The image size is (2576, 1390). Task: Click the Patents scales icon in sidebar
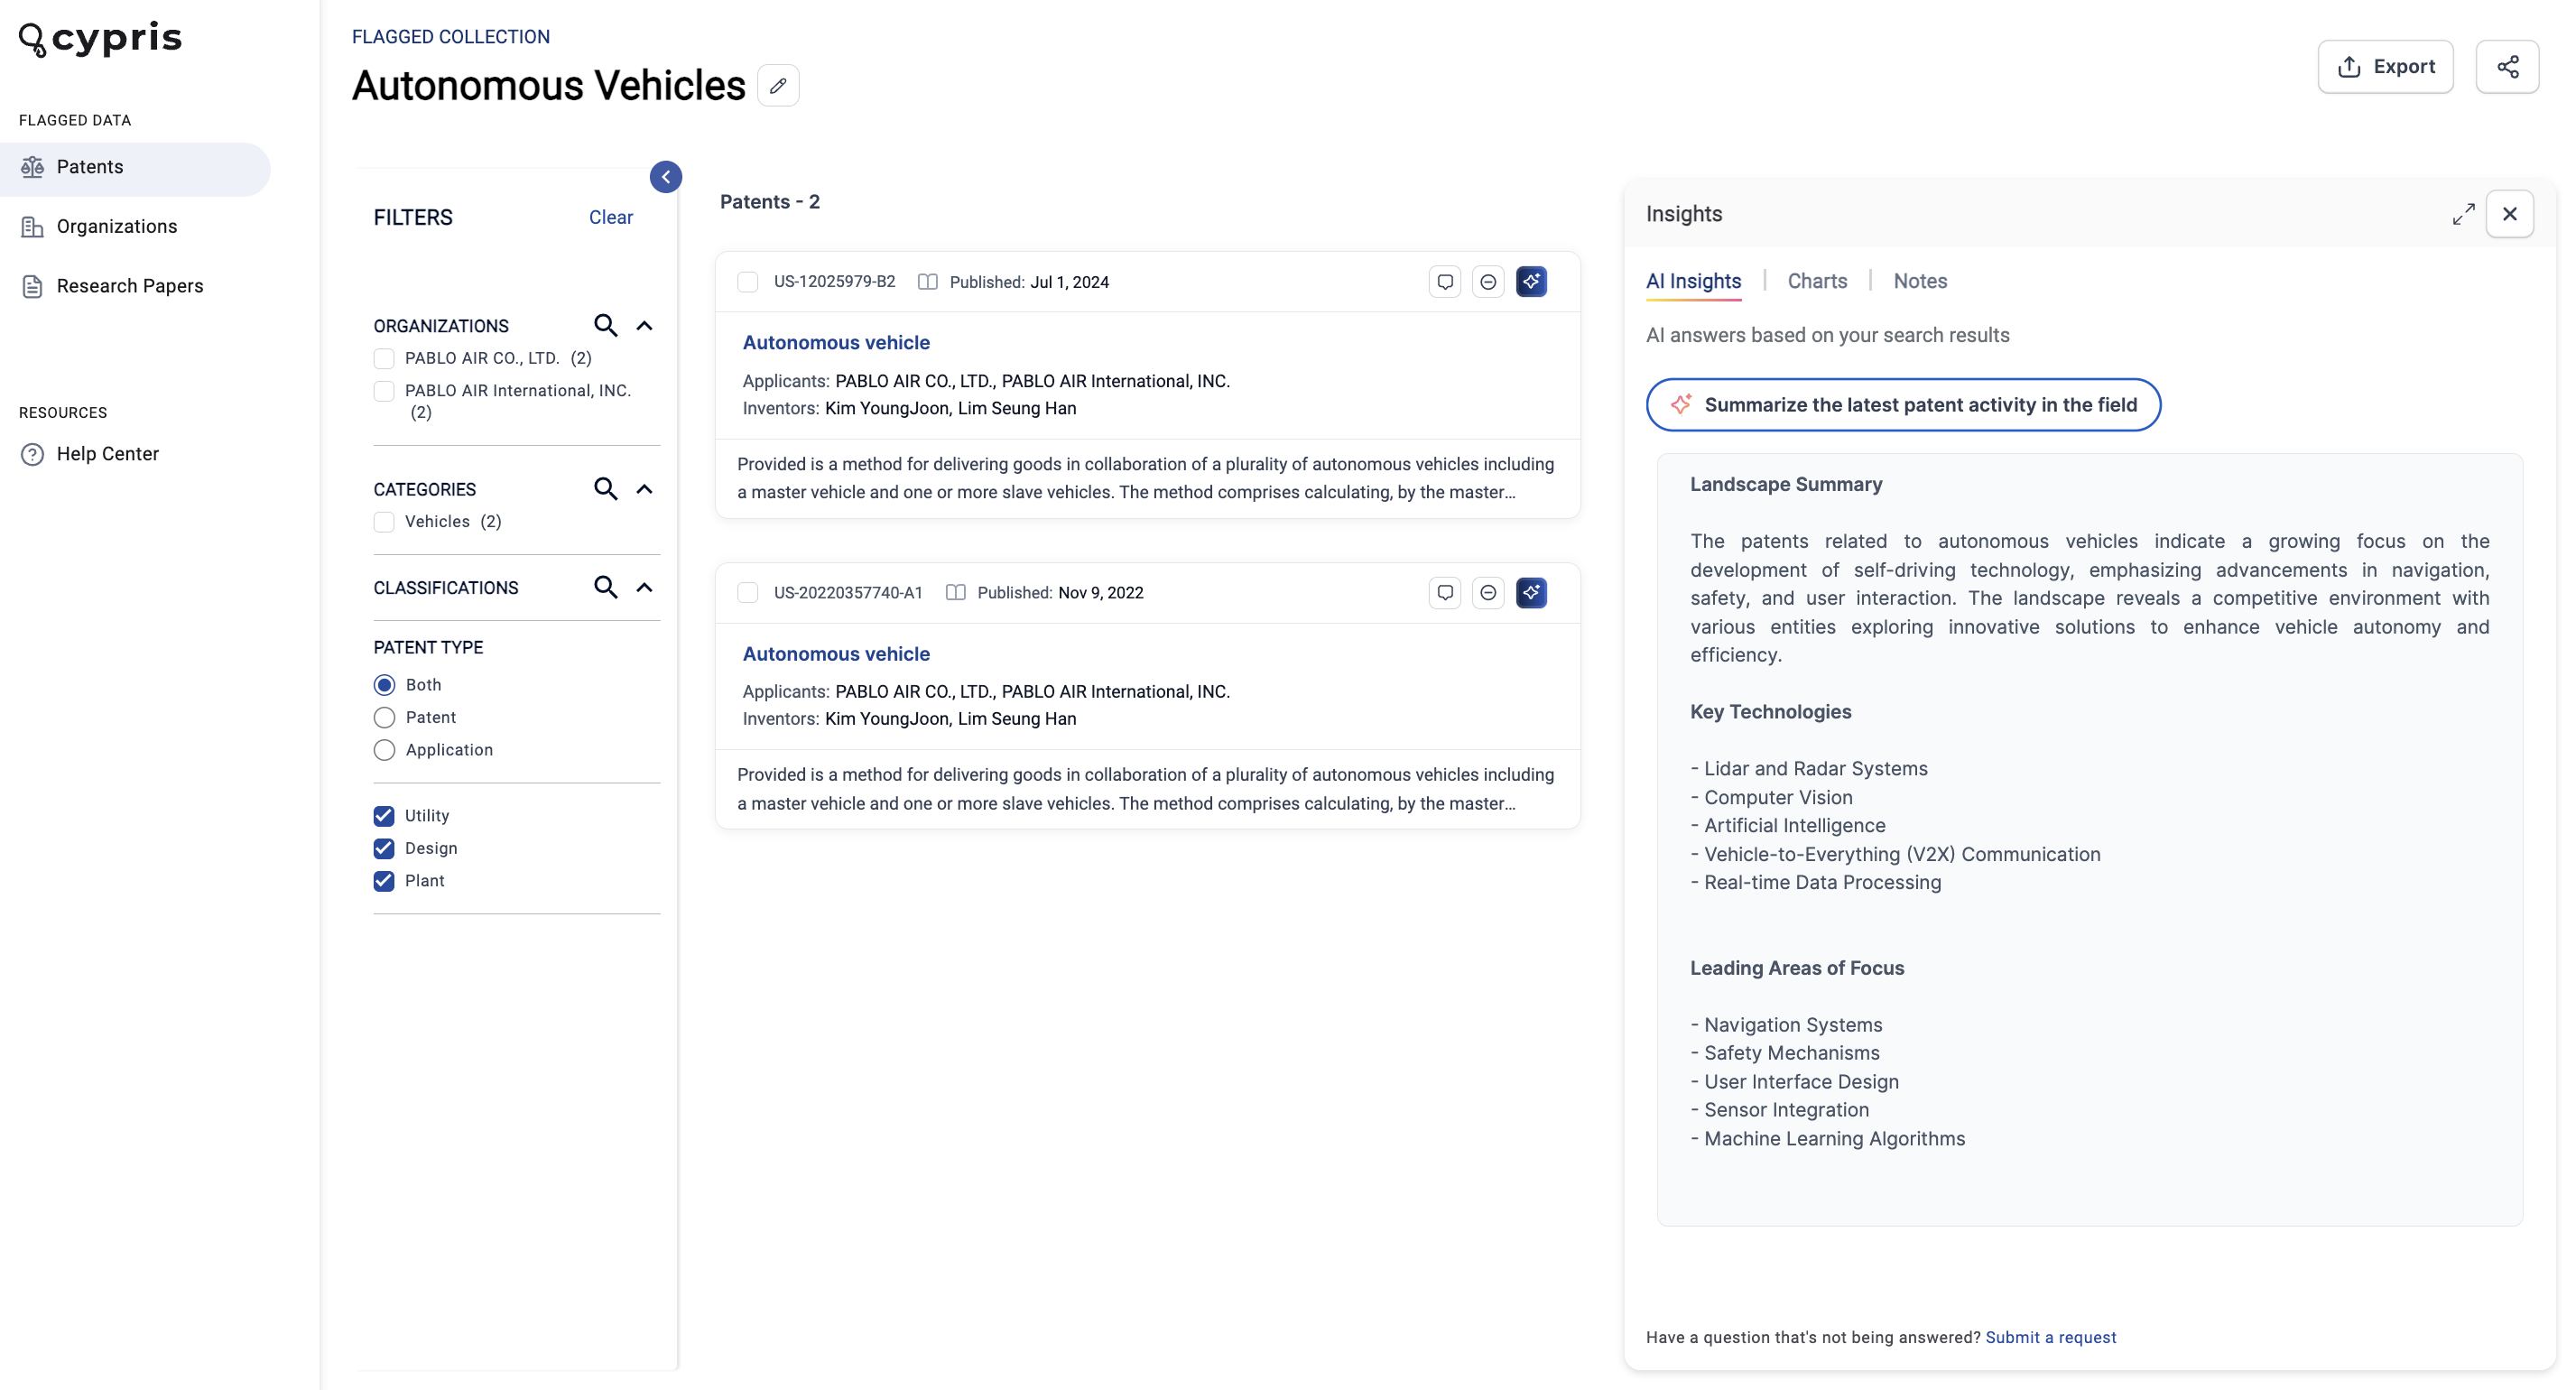pos(32,167)
